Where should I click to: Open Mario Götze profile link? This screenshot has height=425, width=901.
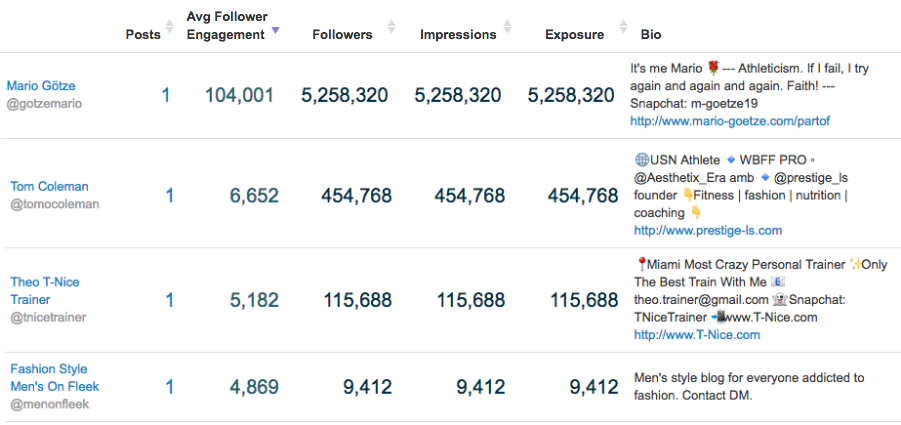(x=41, y=86)
